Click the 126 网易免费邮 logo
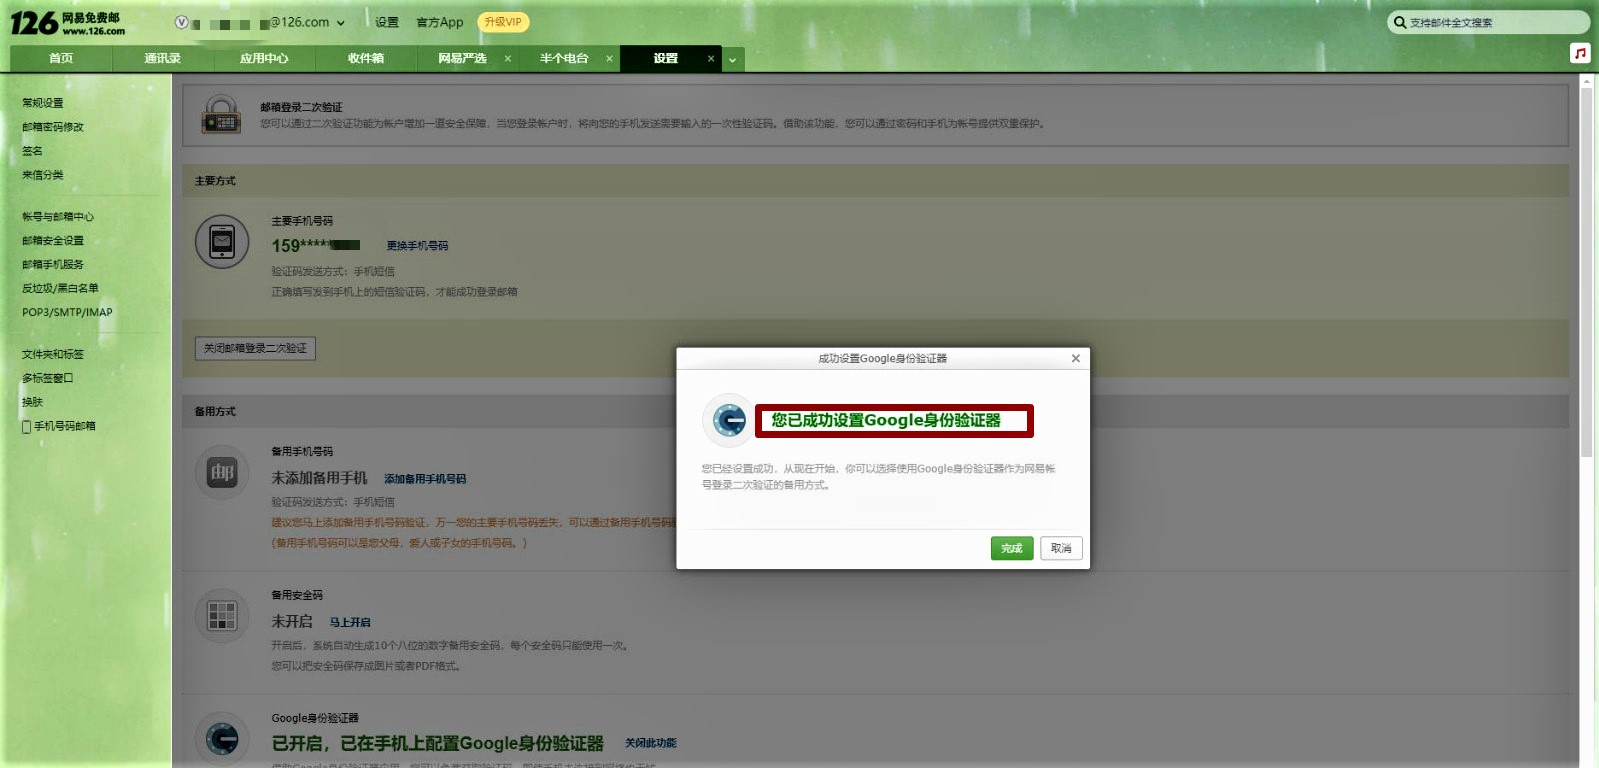Viewport: 1599px width, 768px height. (67, 23)
